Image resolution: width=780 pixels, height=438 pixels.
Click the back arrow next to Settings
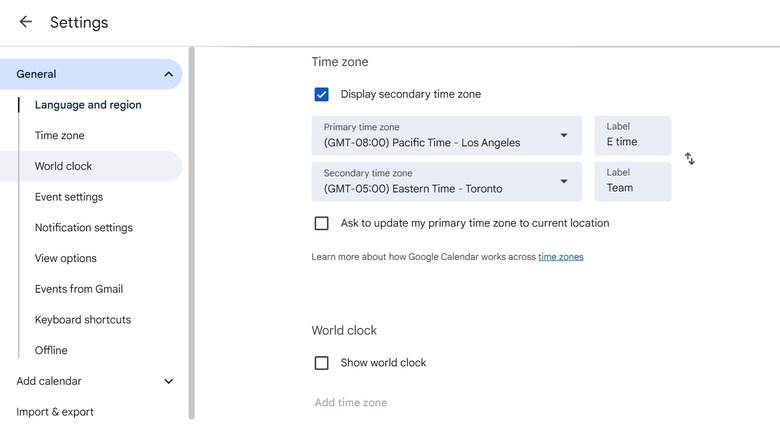point(25,22)
